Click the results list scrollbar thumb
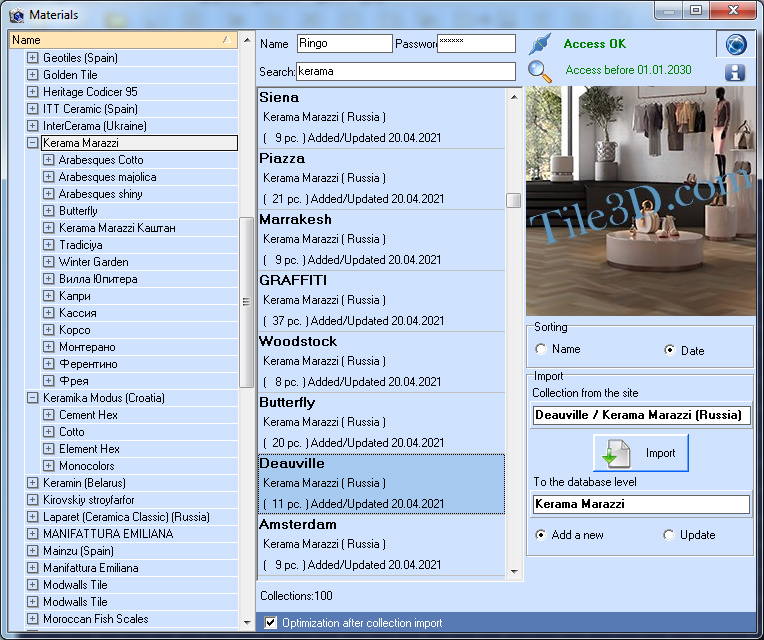 514,200
